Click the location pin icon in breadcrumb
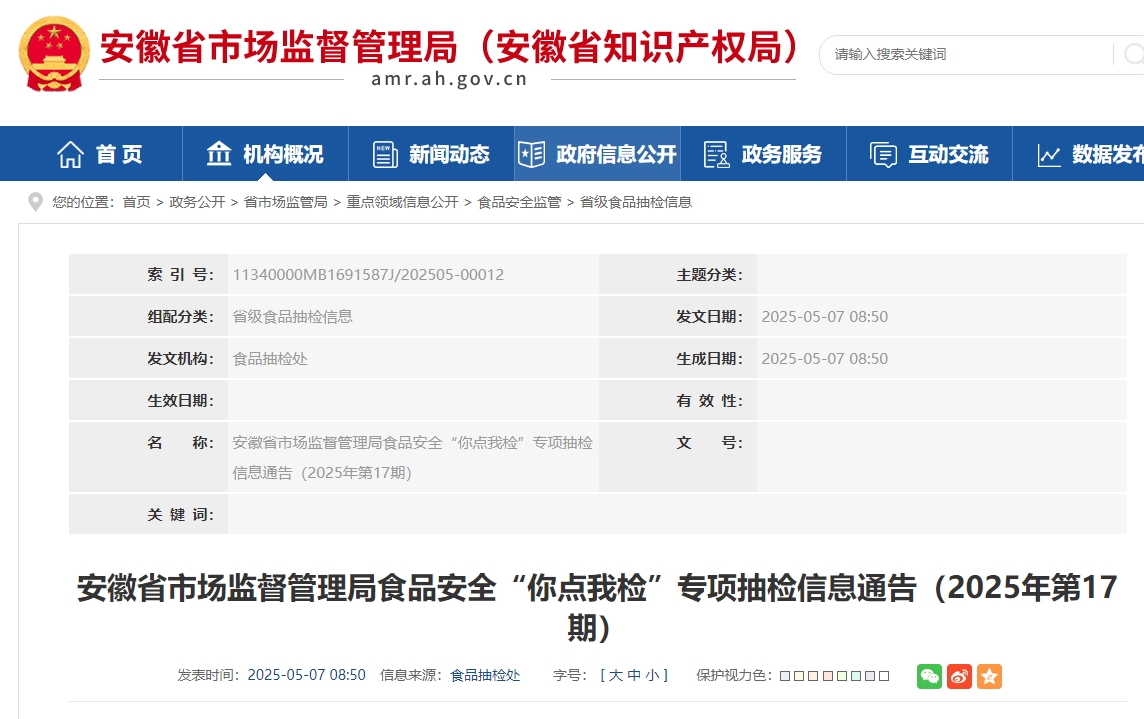The image size is (1144, 719). tap(36, 202)
